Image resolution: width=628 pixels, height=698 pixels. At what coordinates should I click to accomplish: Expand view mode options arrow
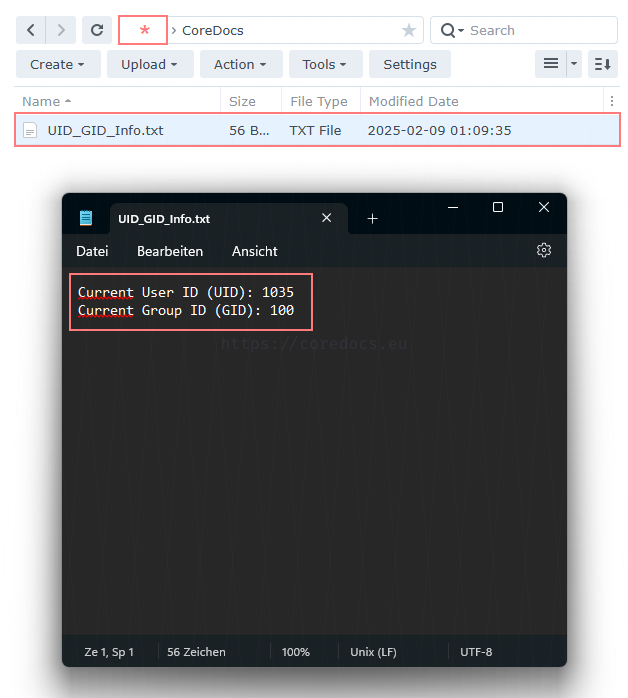[x=574, y=64]
